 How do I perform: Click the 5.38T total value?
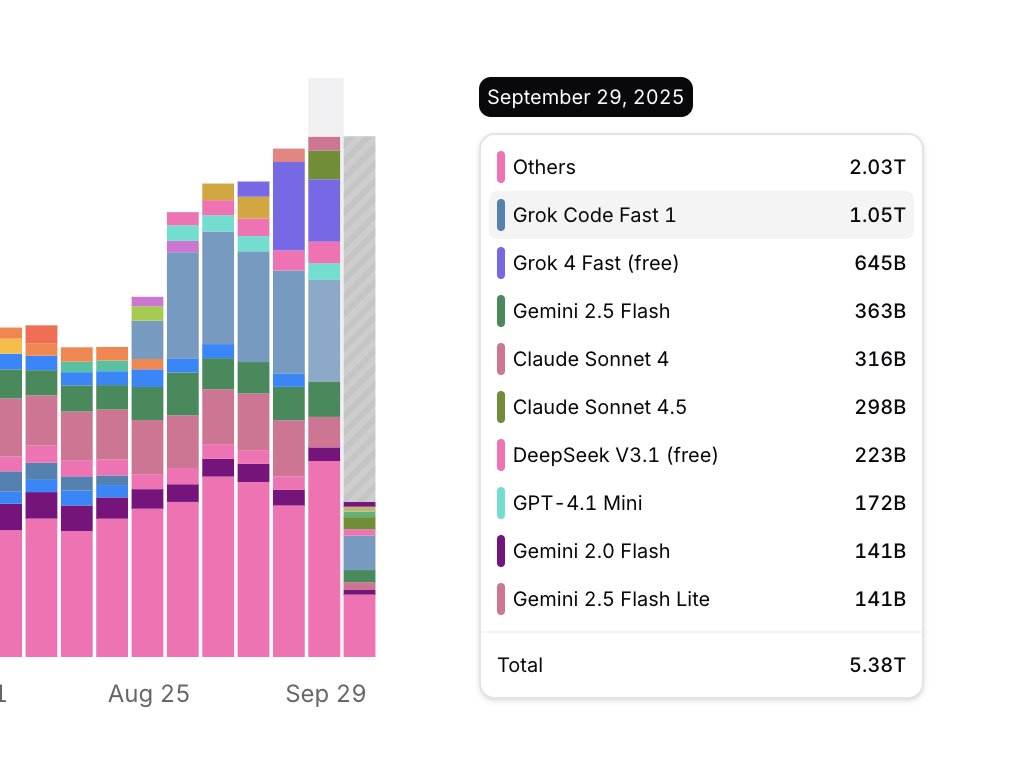(x=877, y=665)
